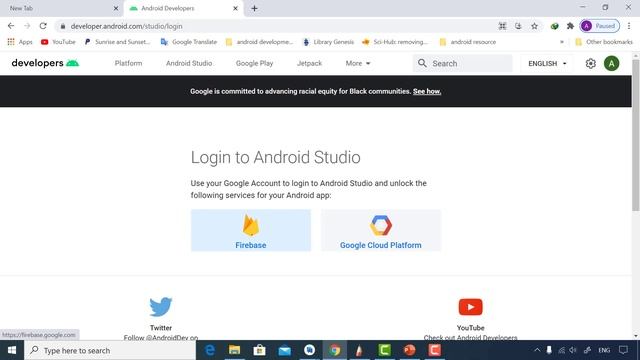Follow the See how link in banner
This screenshot has height=360, width=640.
pos(427,91)
